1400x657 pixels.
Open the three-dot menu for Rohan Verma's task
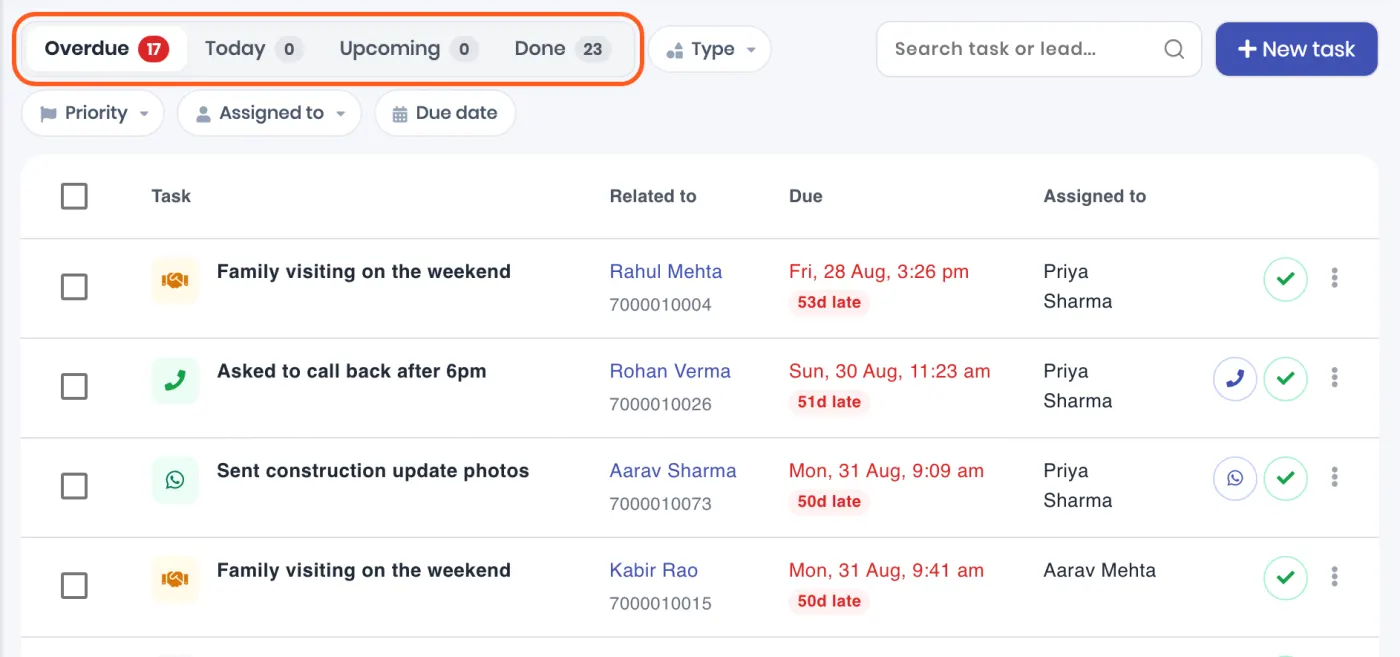coord(1335,378)
